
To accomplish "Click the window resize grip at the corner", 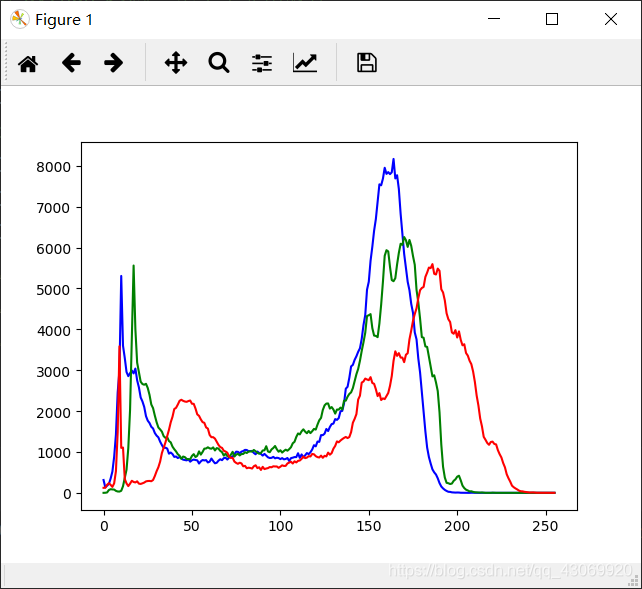I will (x=635, y=581).
